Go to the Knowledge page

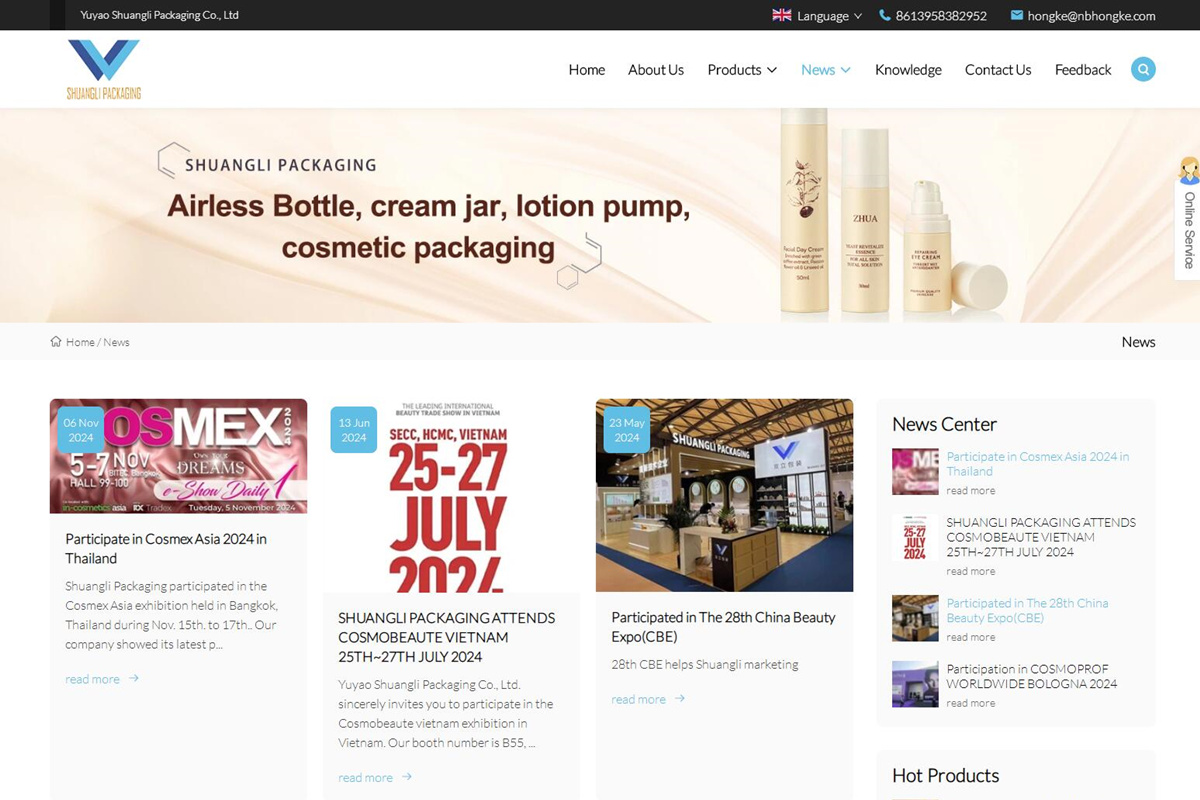(x=908, y=70)
